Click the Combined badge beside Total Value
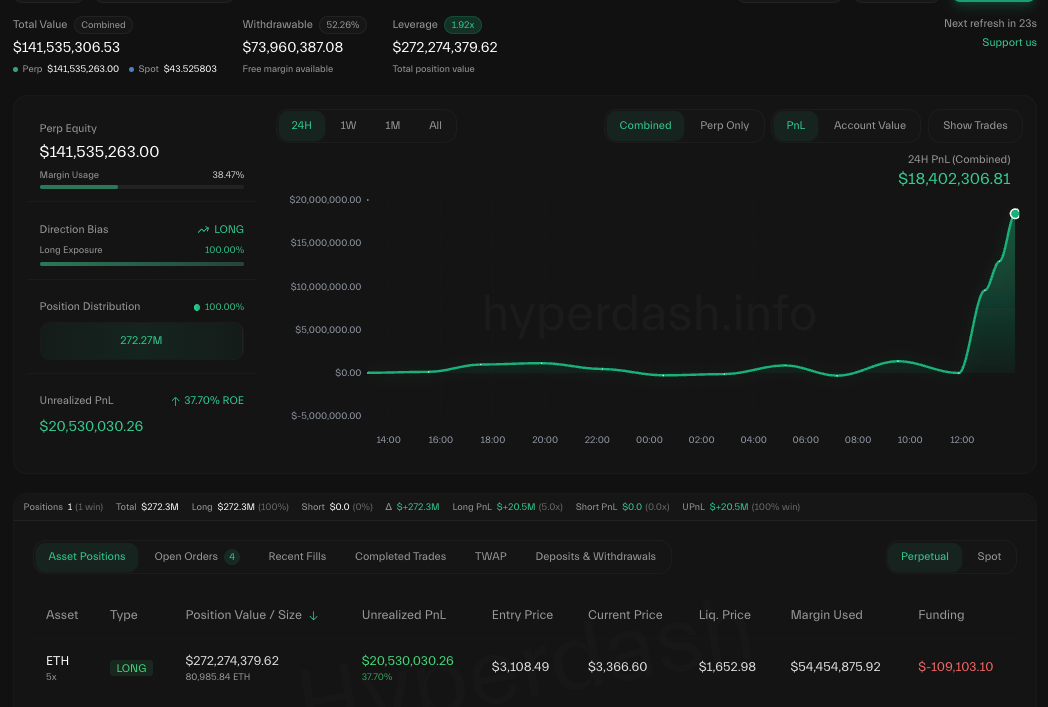 click(103, 25)
